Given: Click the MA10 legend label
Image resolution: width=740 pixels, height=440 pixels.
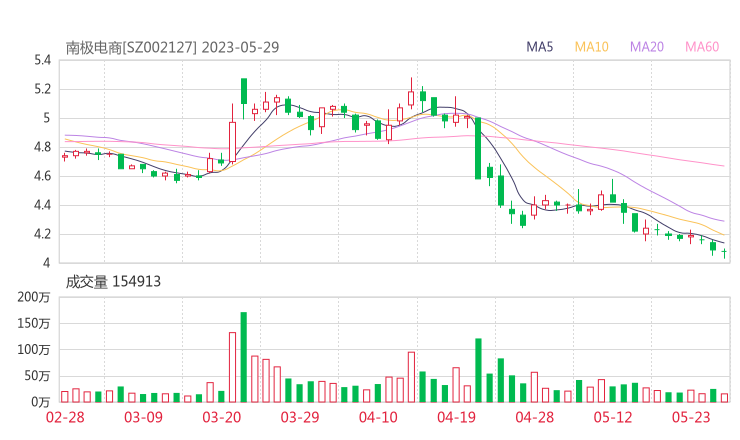Looking at the screenshot, I should (x=591, y=47).
